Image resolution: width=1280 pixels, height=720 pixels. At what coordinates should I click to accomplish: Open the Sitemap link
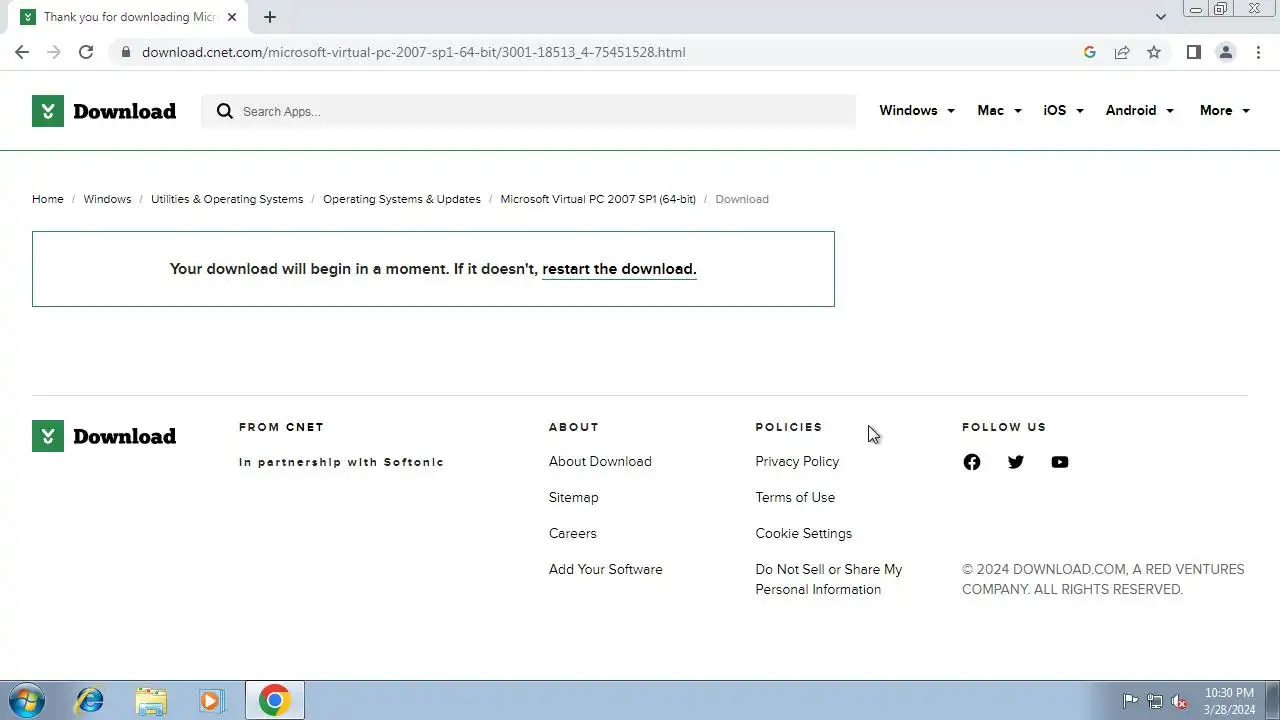tap(574, 498)
